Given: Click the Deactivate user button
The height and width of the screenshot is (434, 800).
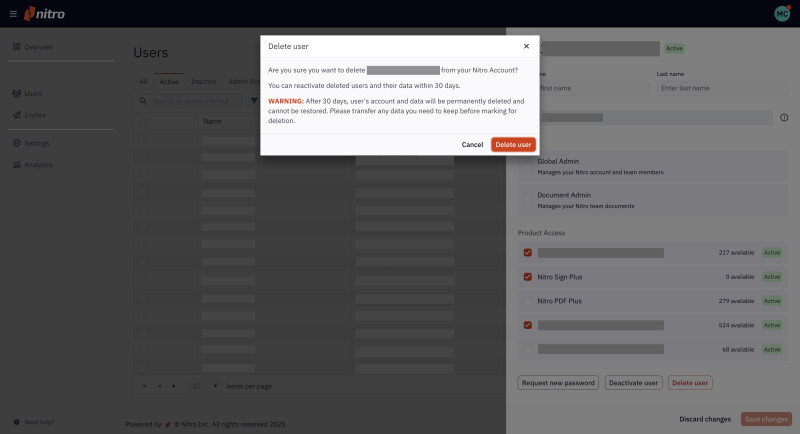Looking at the screenshot, I should click(633, 383).
